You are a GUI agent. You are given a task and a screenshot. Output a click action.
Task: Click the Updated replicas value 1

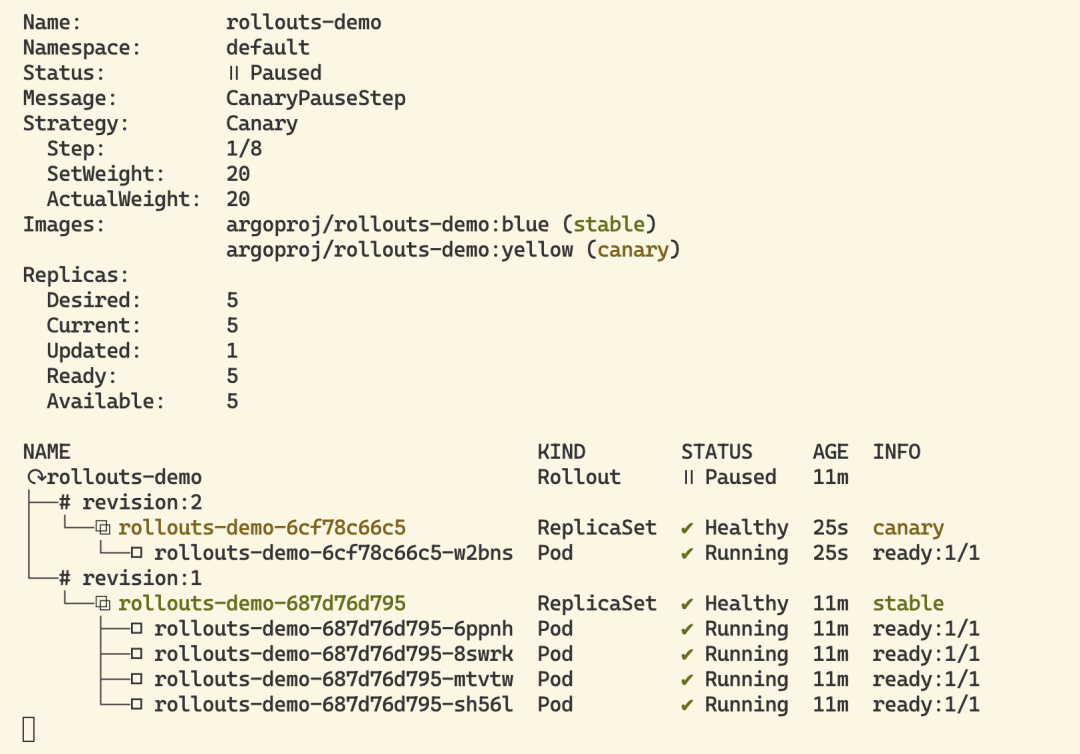click(x=232, y=350)
